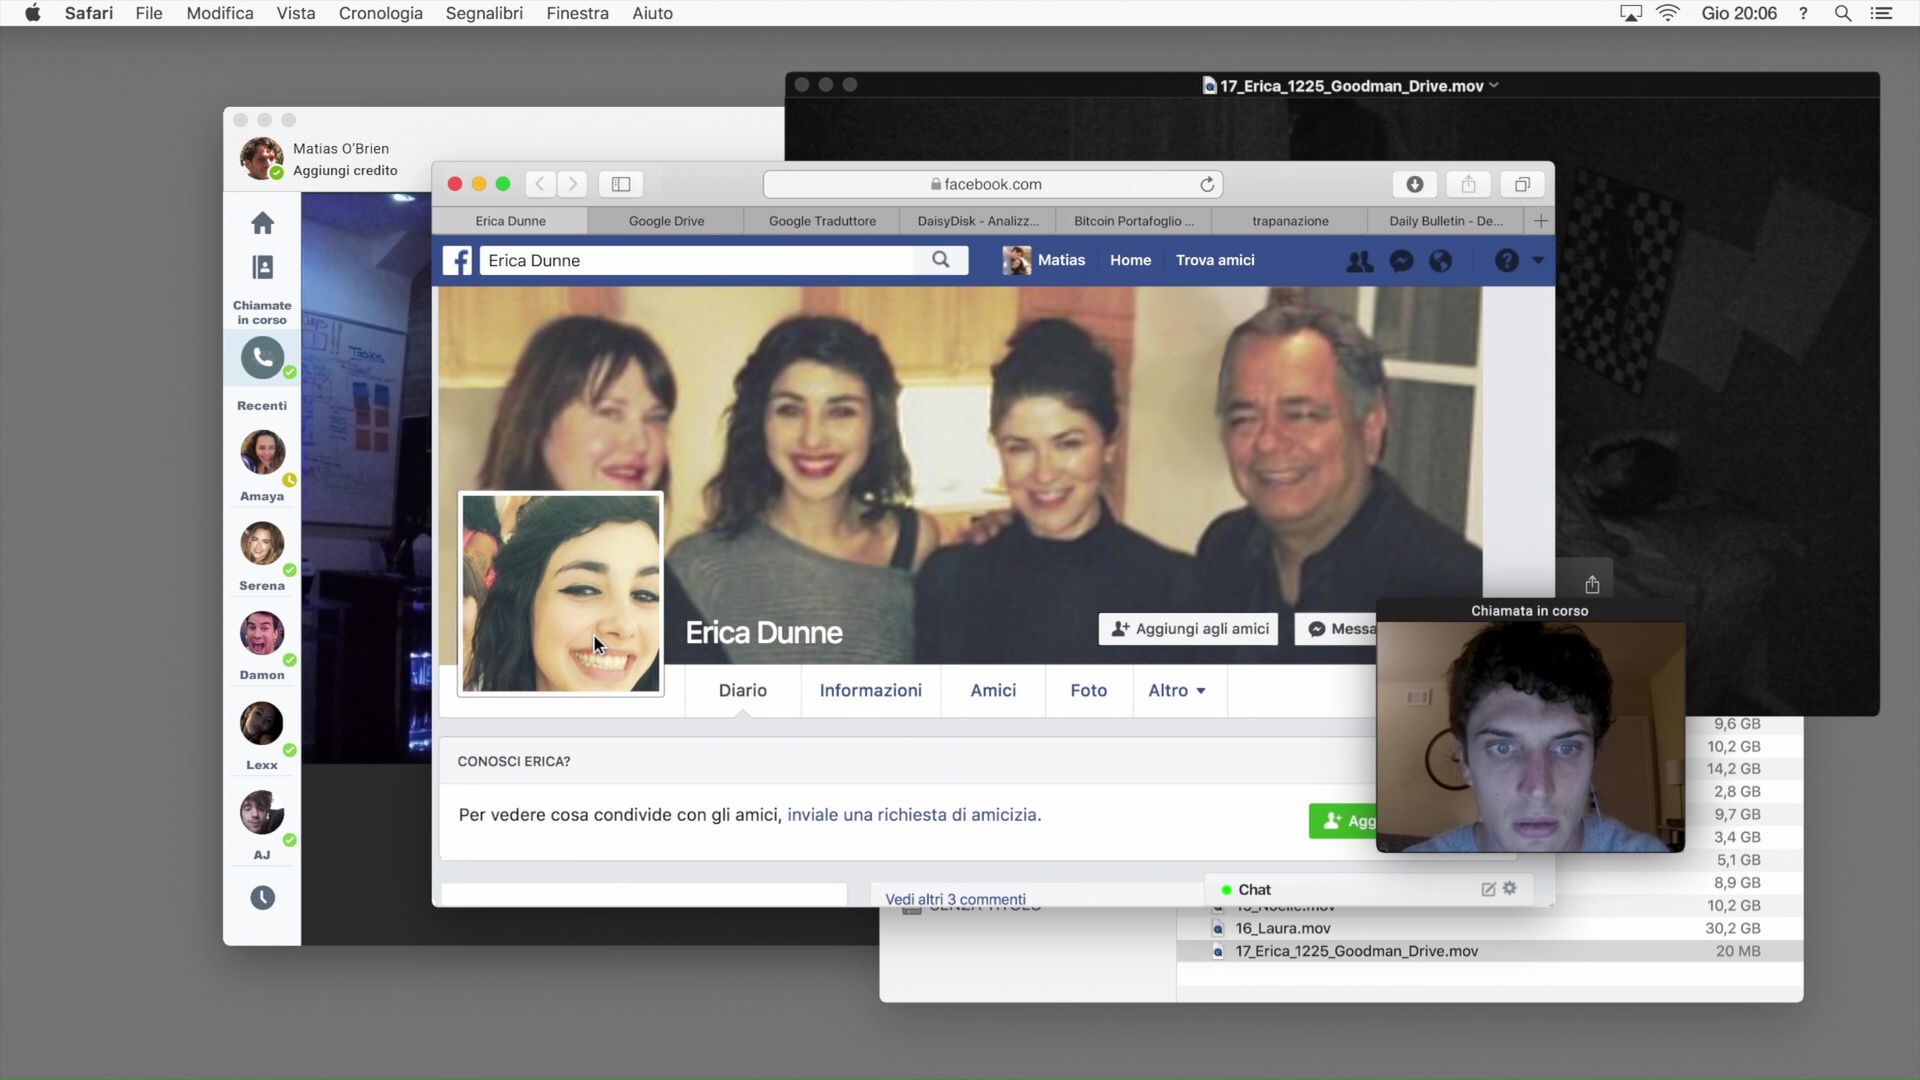
Task: Expand the video window title dropdown
Action: 1494,86
